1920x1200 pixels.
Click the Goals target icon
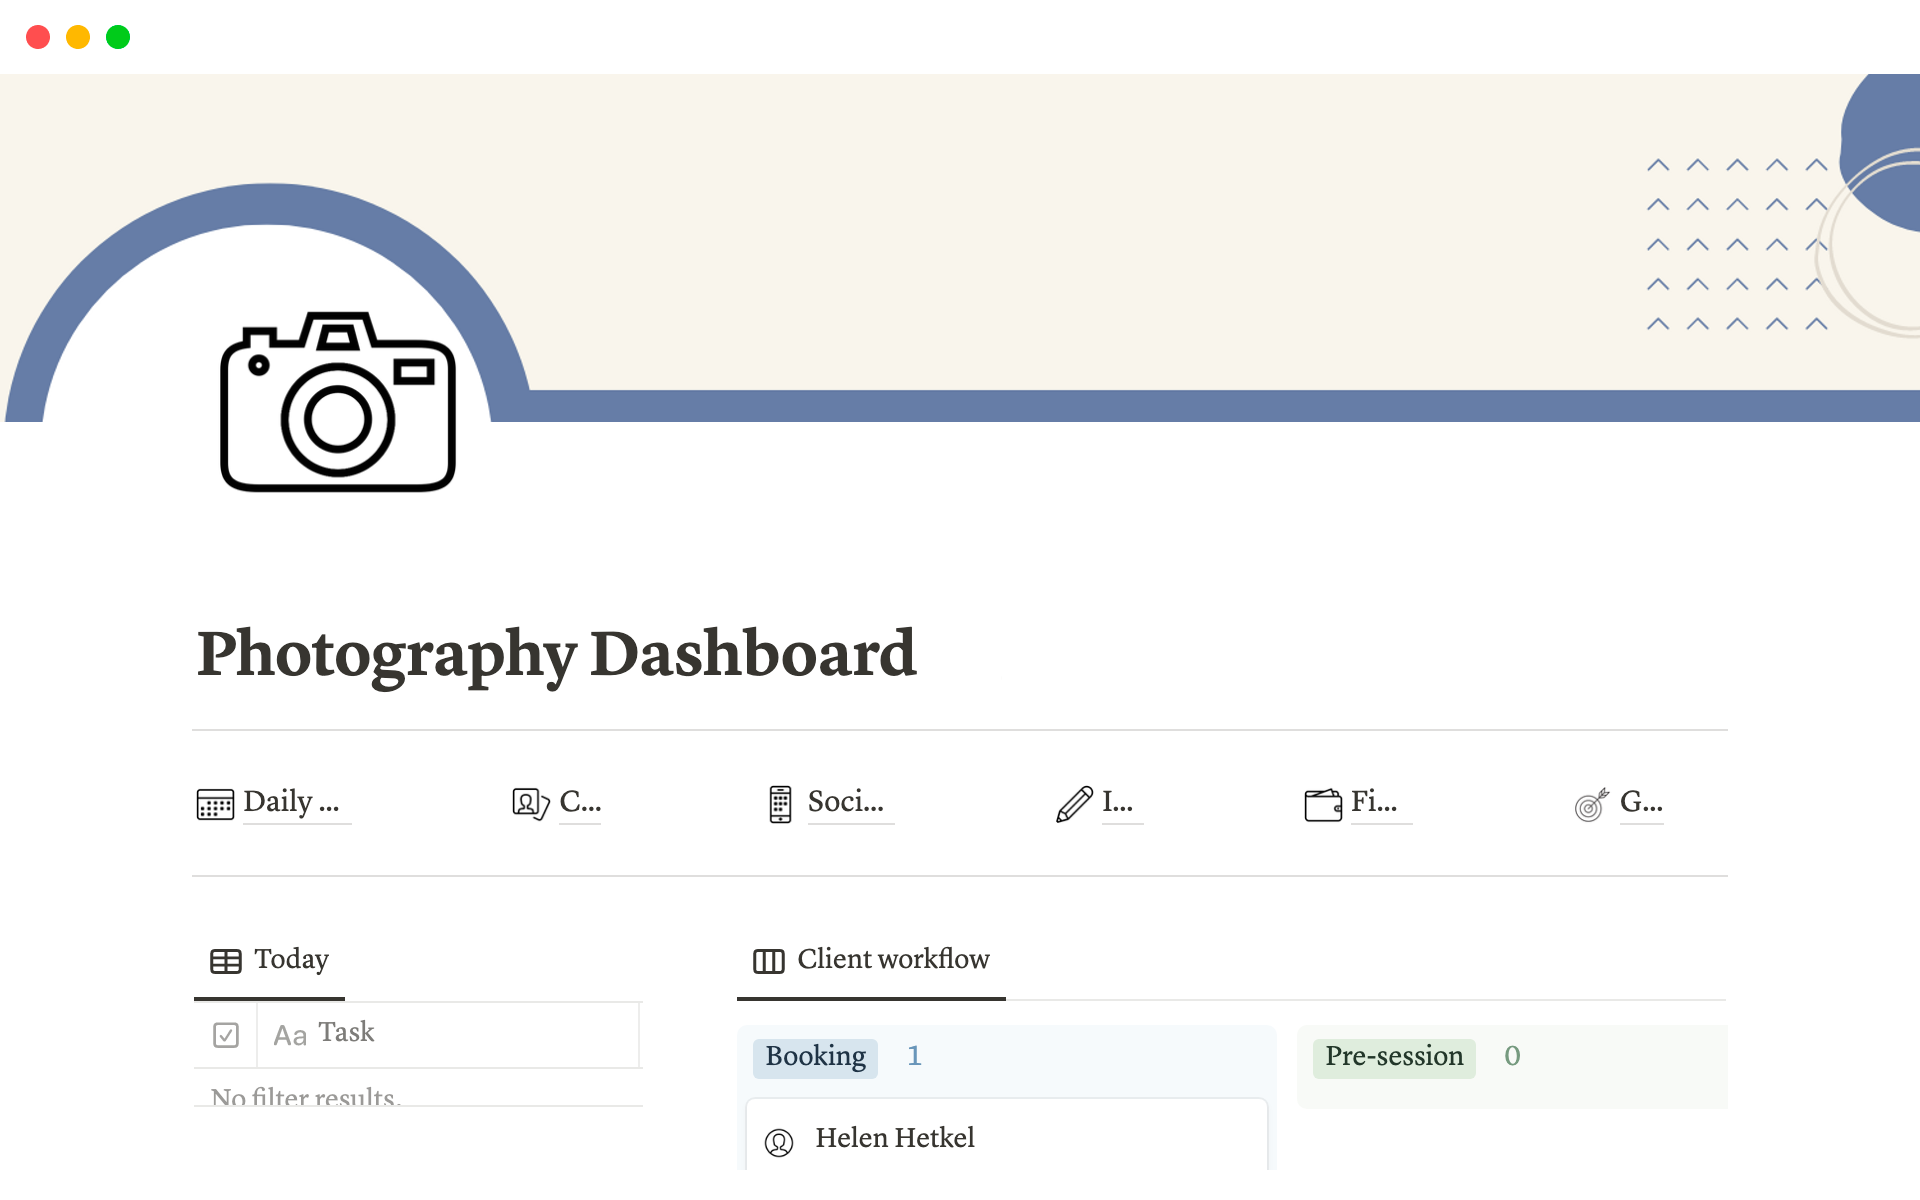[1590, 804]
